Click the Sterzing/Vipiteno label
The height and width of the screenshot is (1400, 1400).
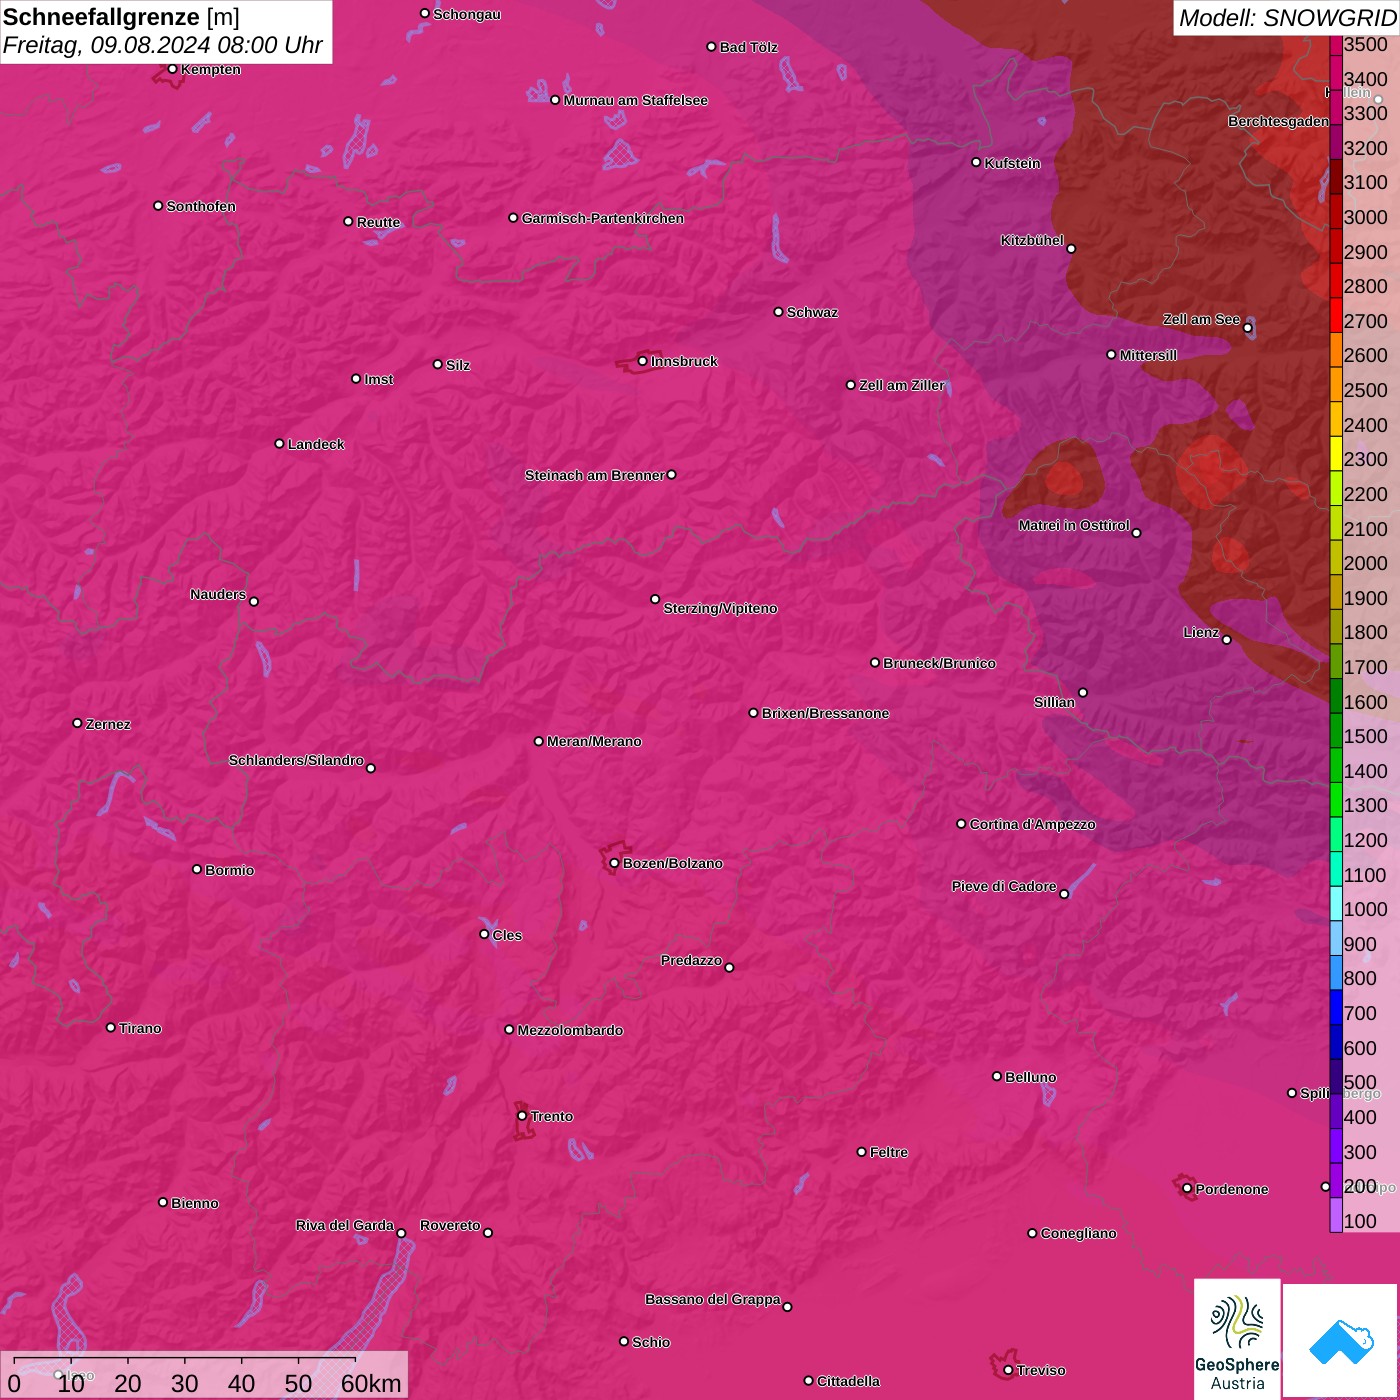point(720,608)
